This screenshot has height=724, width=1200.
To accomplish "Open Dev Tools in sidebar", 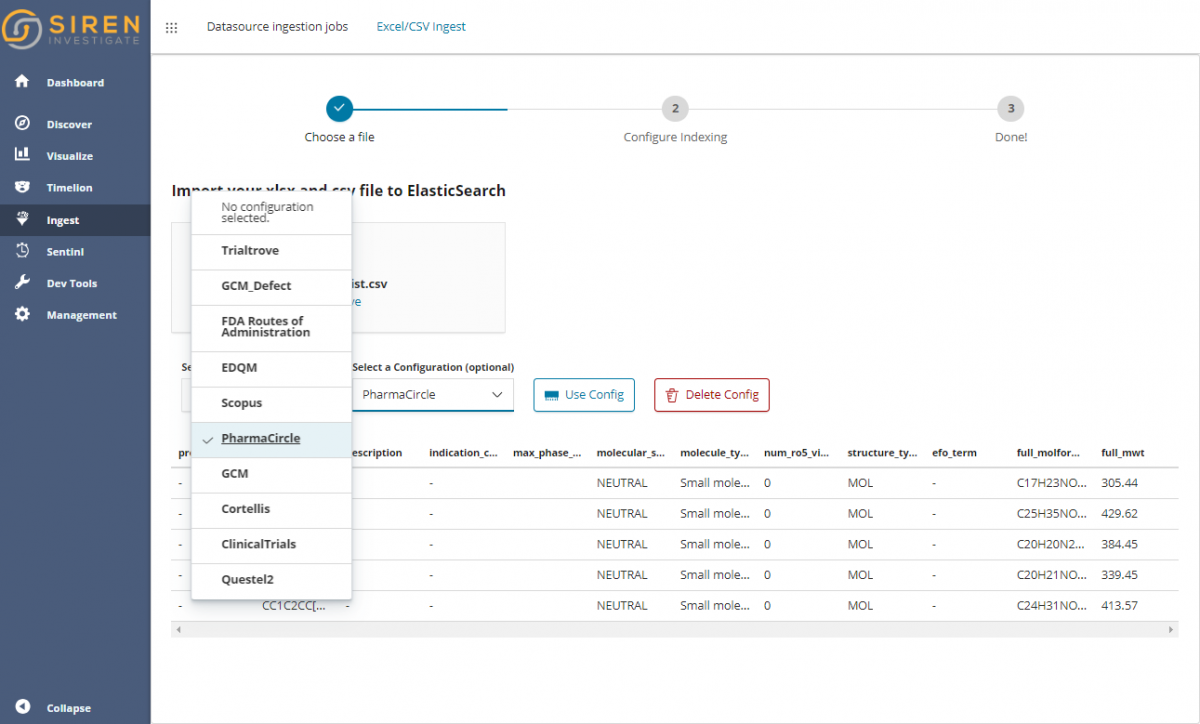I will click(x=72, y=284).
